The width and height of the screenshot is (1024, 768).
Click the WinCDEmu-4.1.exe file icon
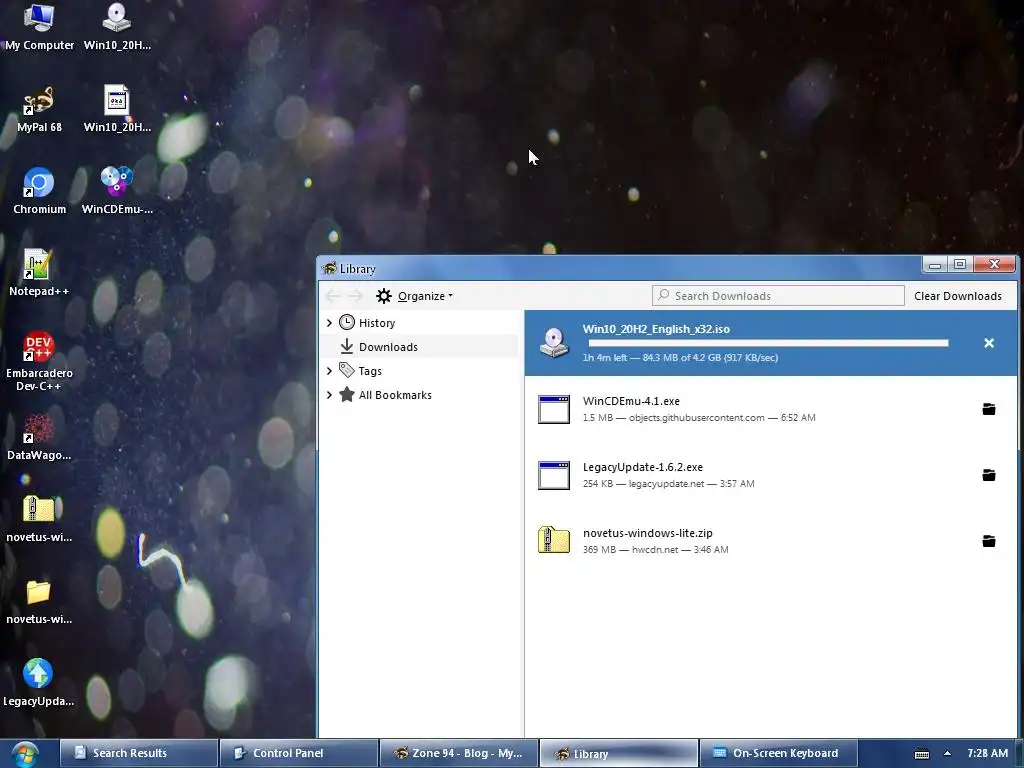point(554,409)
